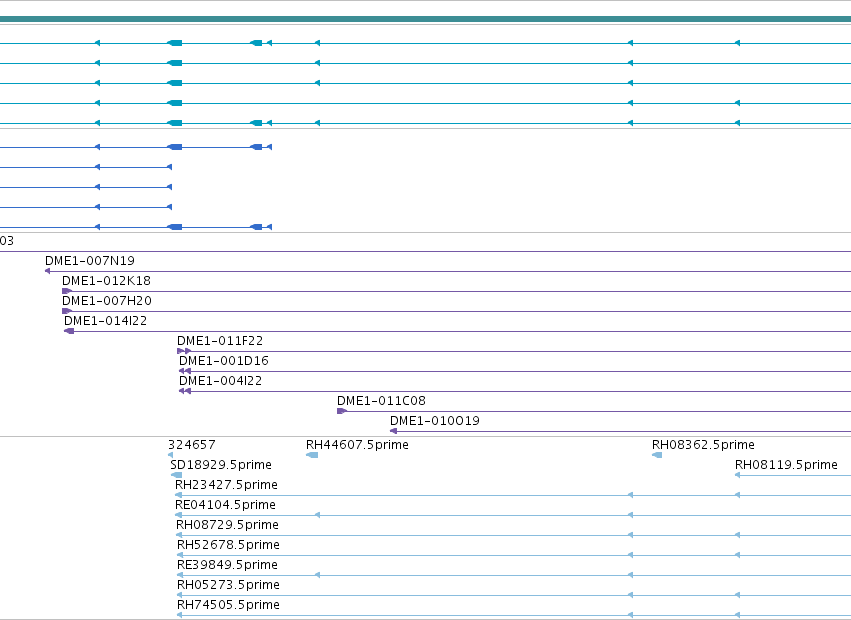This screenshot has width=851, height=620.
Task: Click the DME1-011C08 start arrow glyph
Action: click(x=342, y=411)
